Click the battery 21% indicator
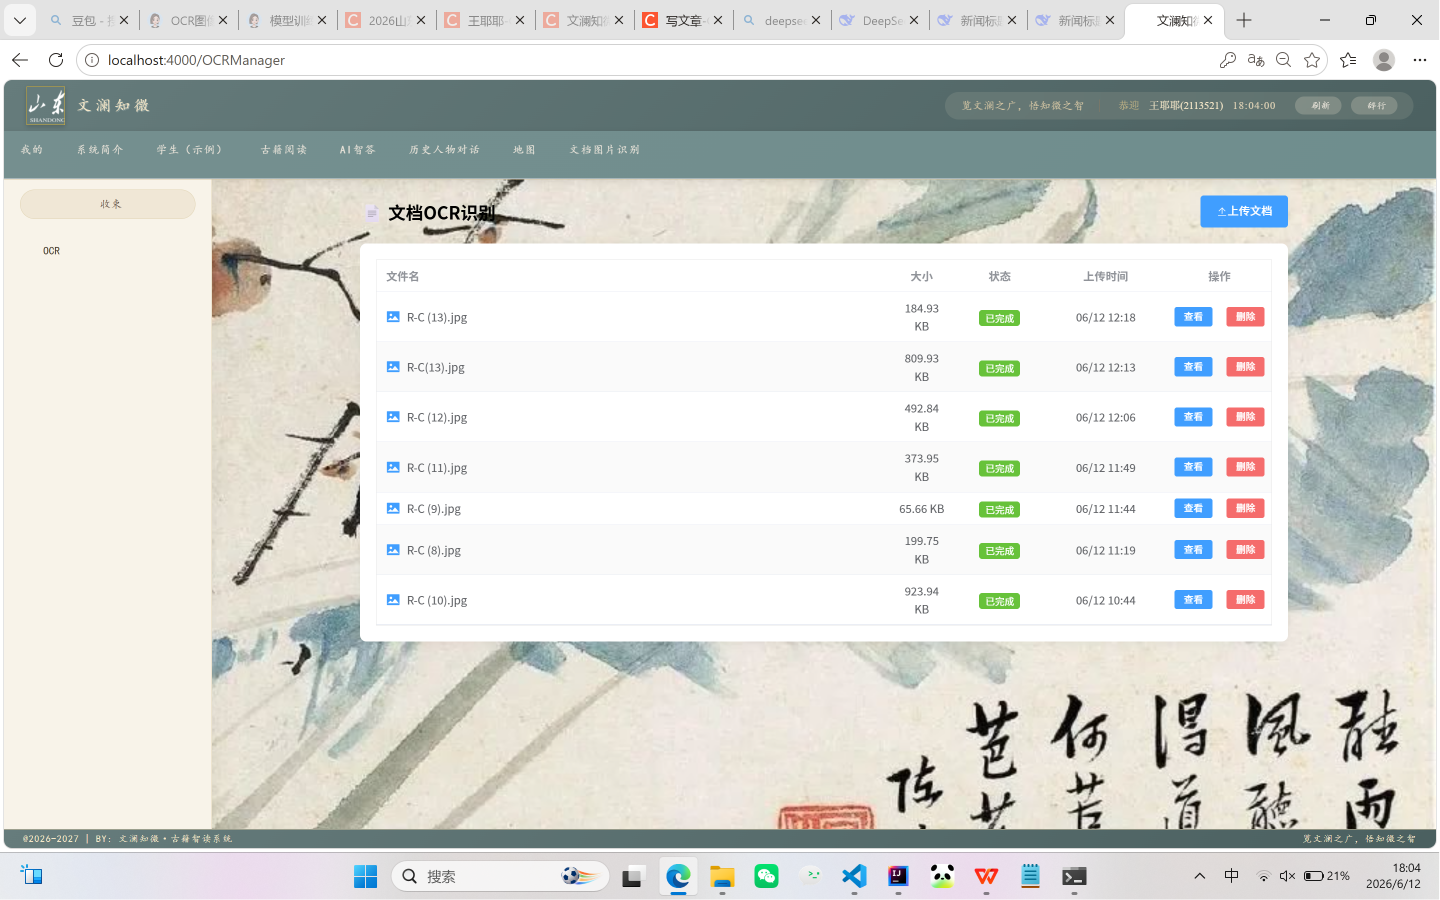The height and width of the screenshot is (900, 1440). point(1326,876)
